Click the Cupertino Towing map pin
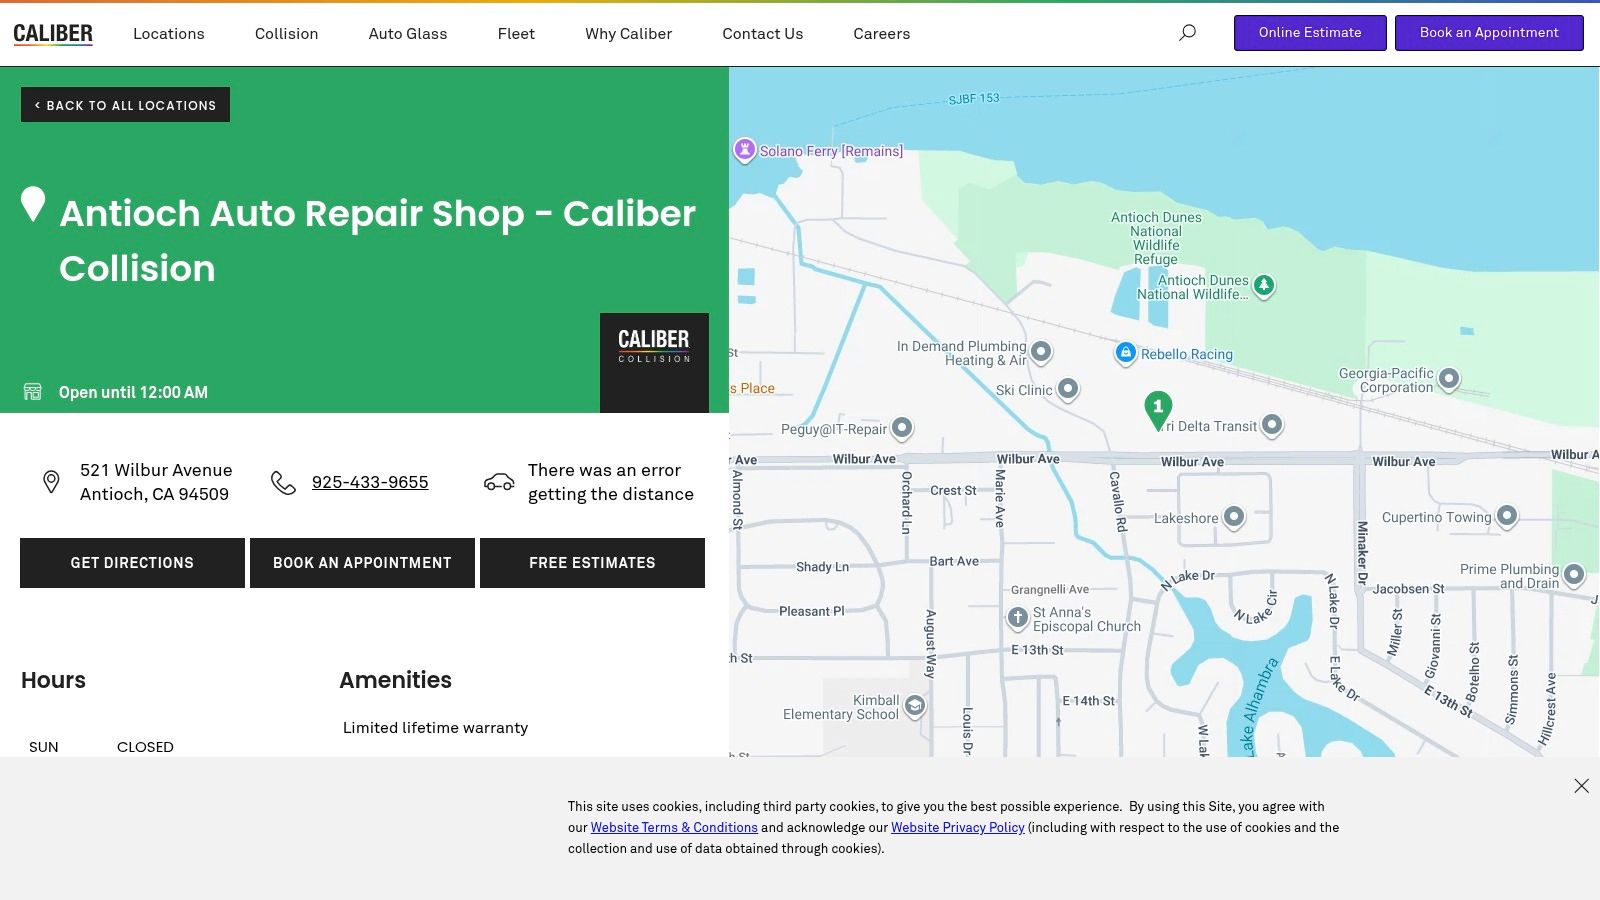Image resolution: width=1600 pixels, height=900 pixels. pos(1507,516)
